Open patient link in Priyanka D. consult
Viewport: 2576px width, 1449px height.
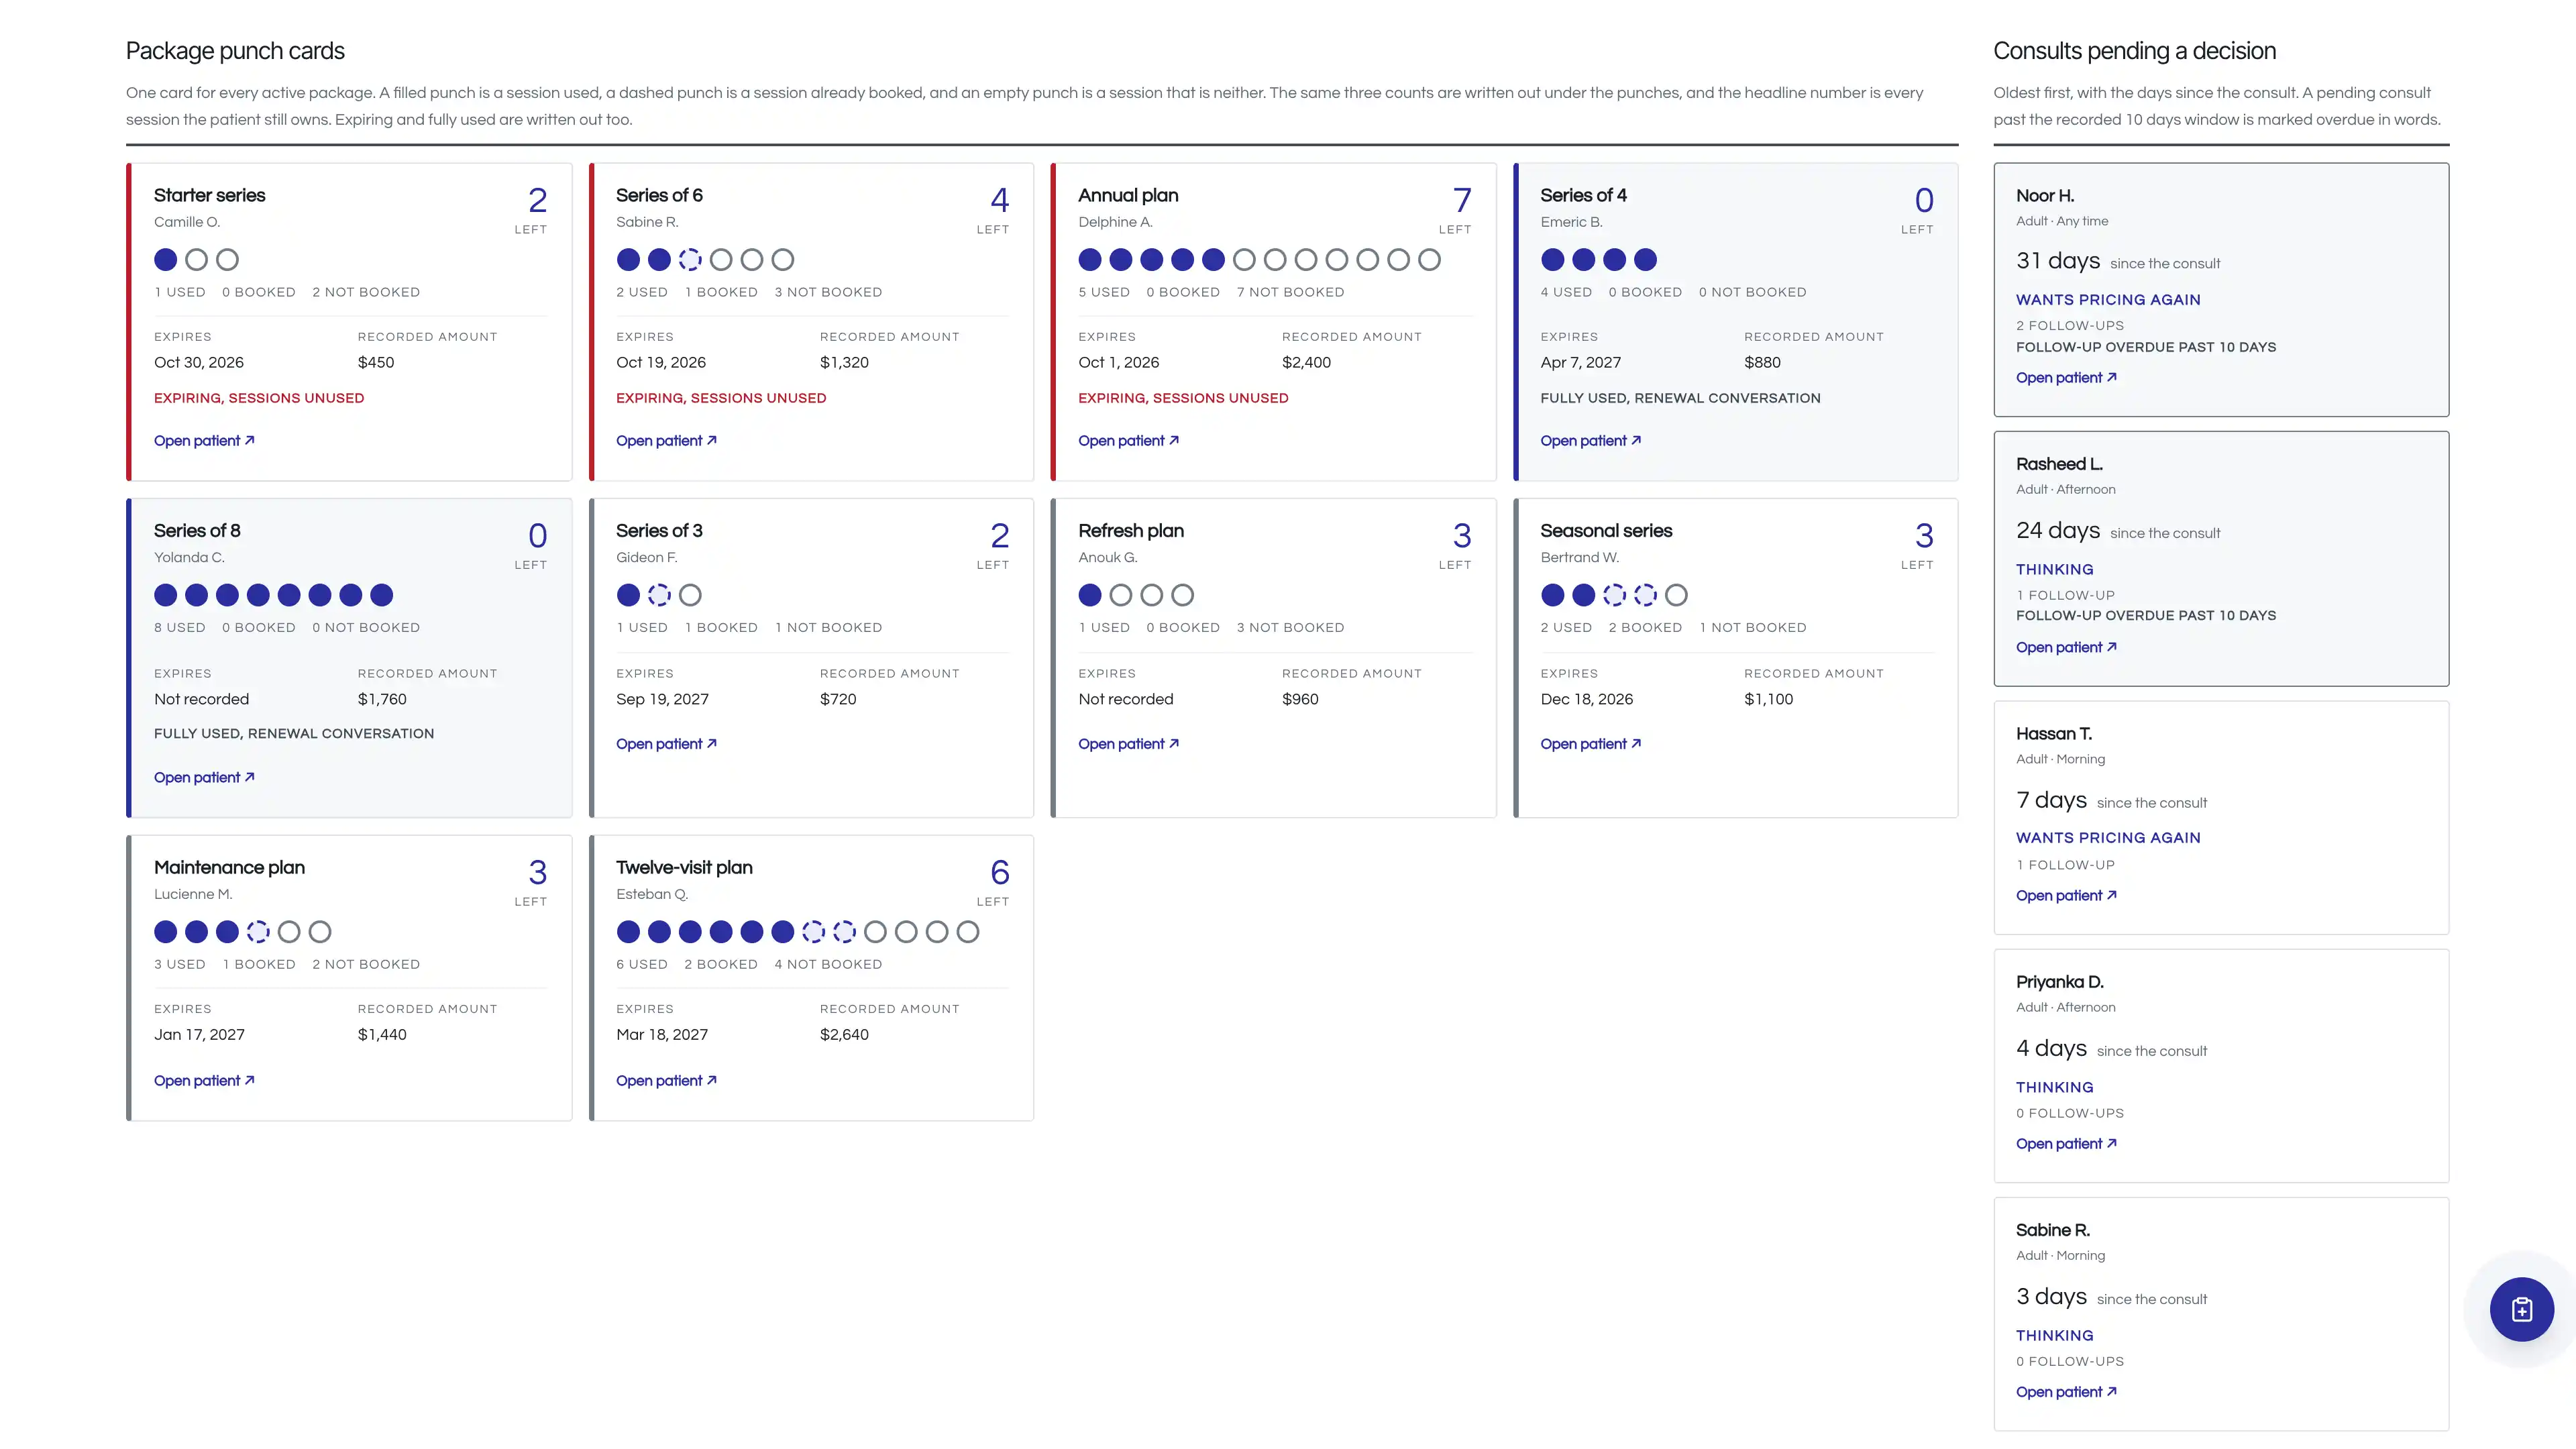pos(2066,1144)
